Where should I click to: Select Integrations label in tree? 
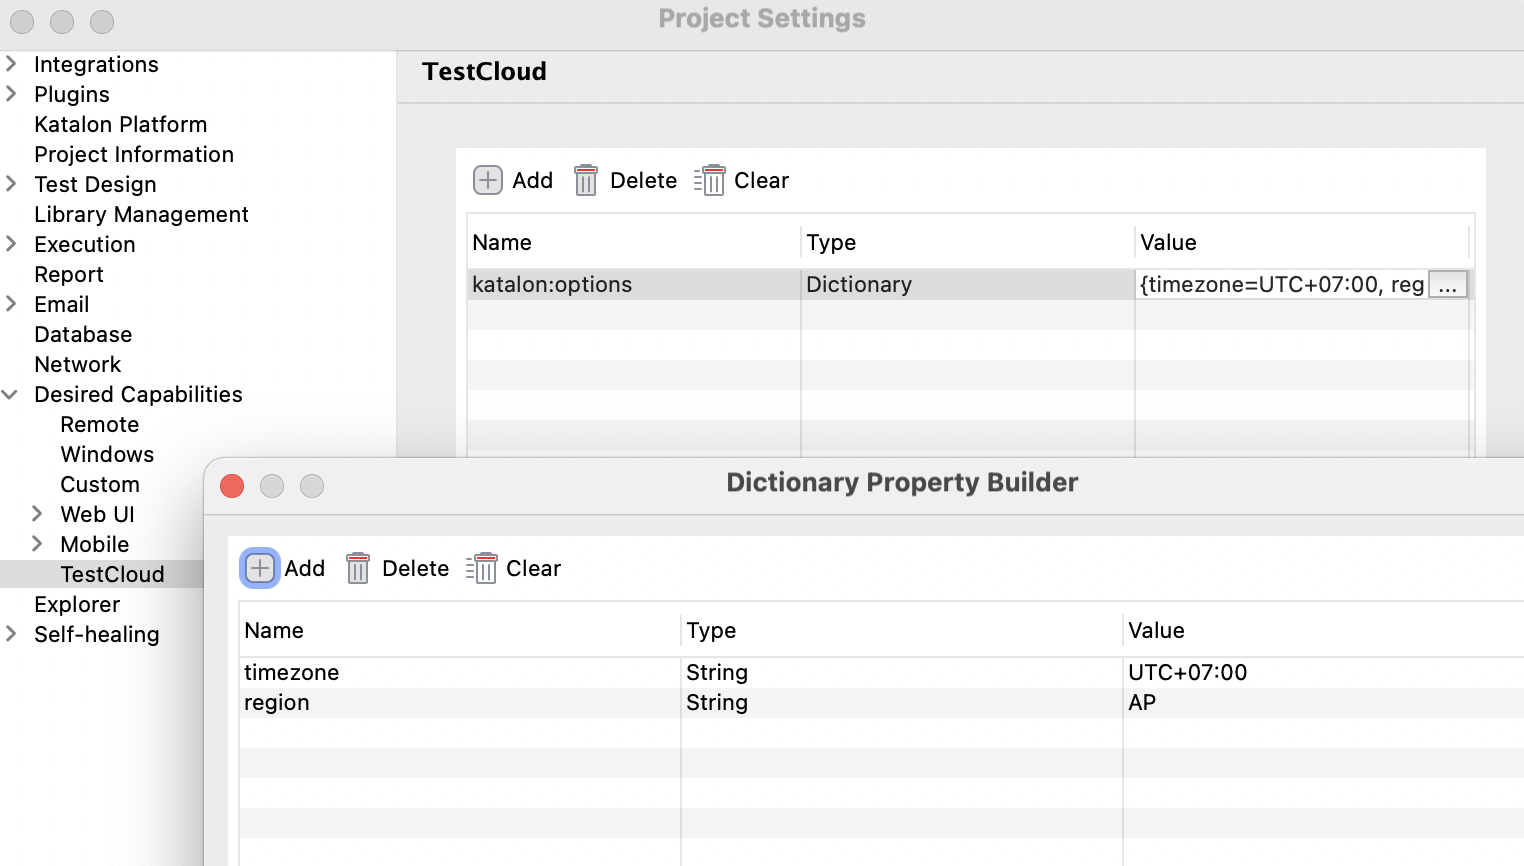(x=96, y=64)
